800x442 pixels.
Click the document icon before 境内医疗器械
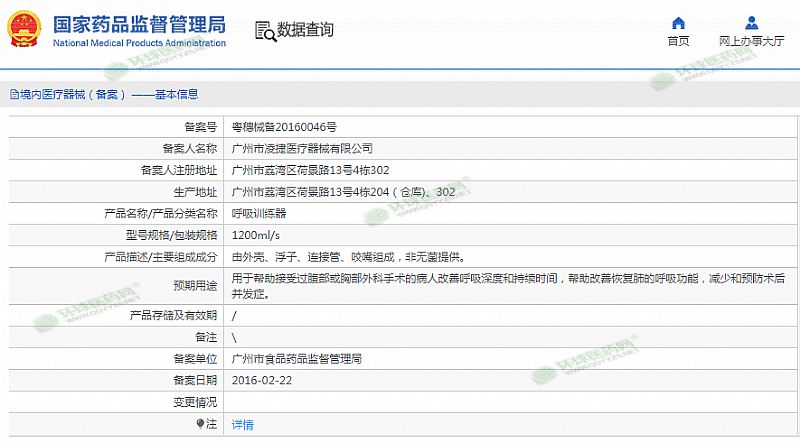click(13, 95)
